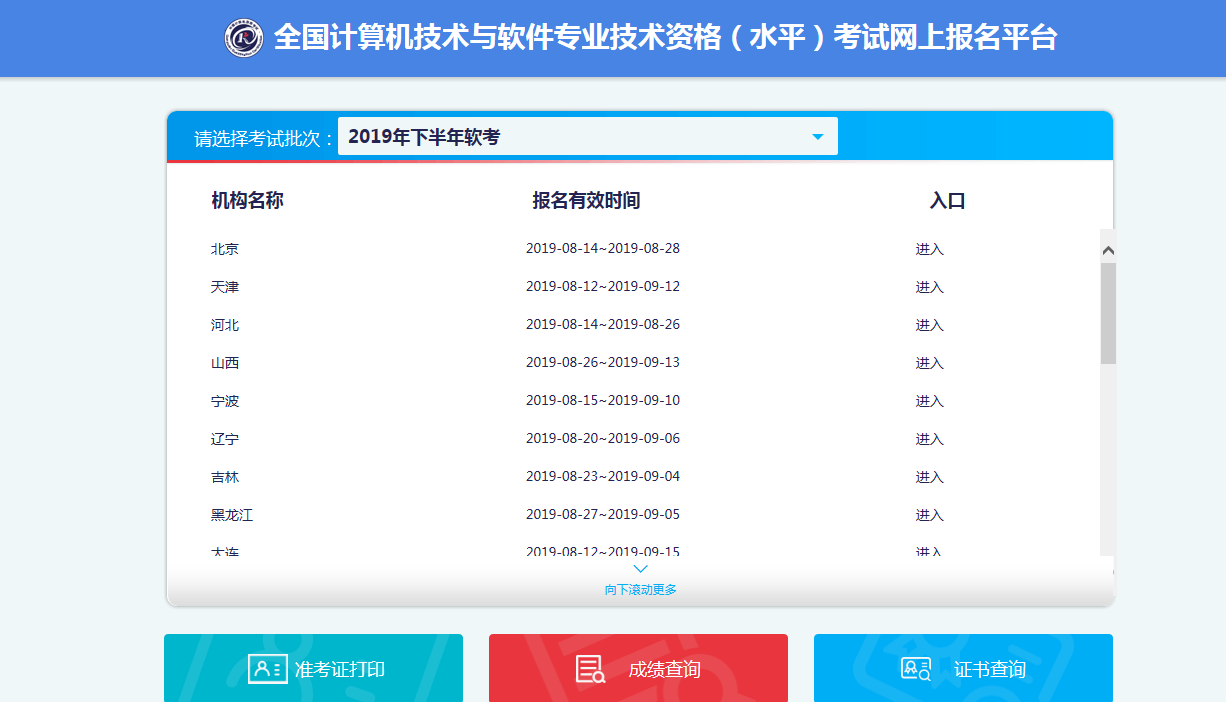The width and height of the screenshot is (1226, 702).
Task: Click 进入 for 北京
Action: [x=929, y=249]
